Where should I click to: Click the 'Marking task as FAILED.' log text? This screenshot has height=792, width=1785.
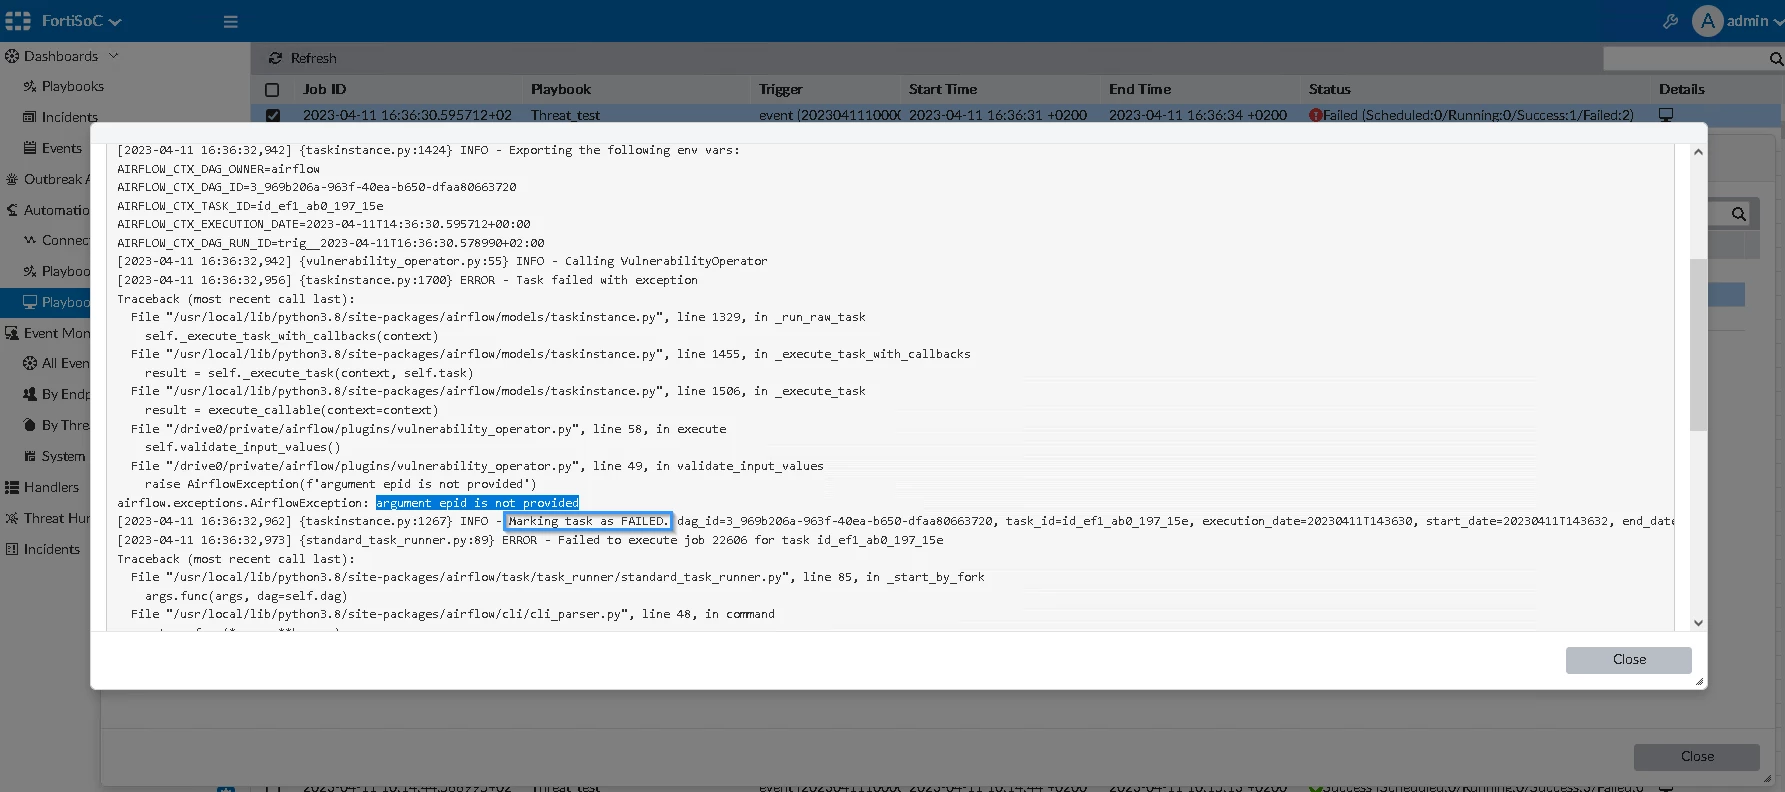click(x=588, y=521)
